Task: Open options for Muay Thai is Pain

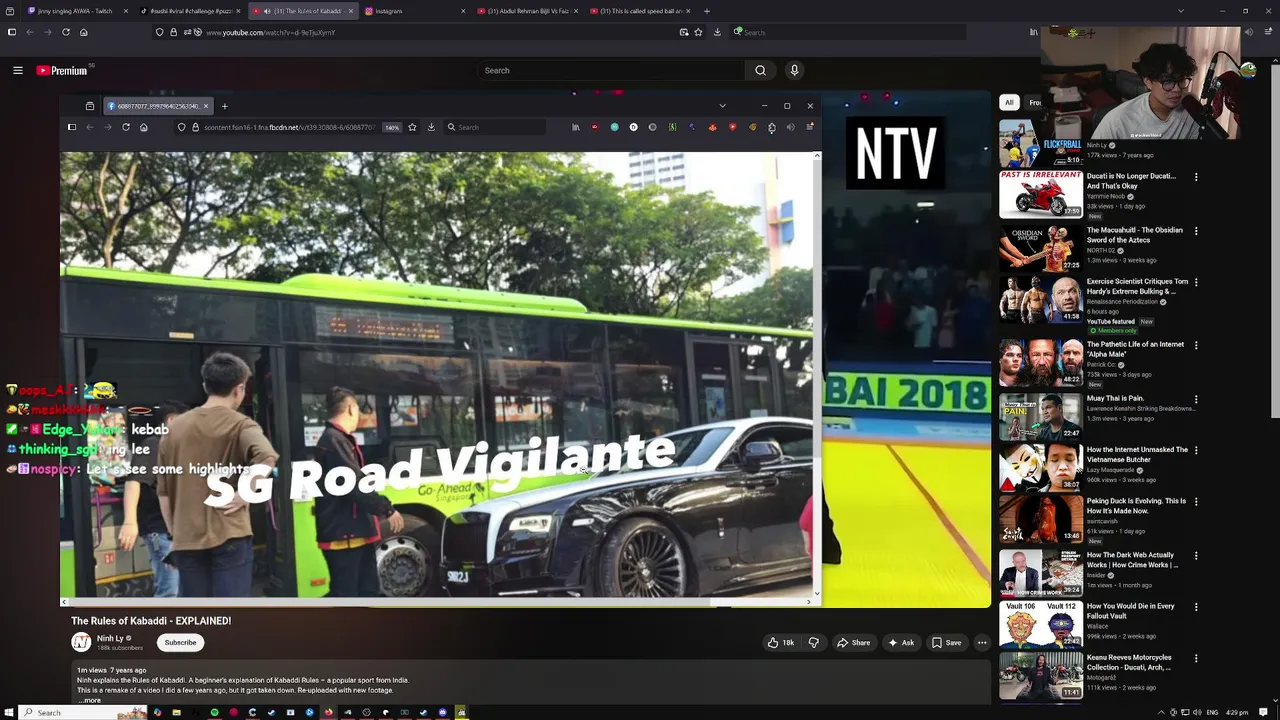Action: (x=1196, y=399)
